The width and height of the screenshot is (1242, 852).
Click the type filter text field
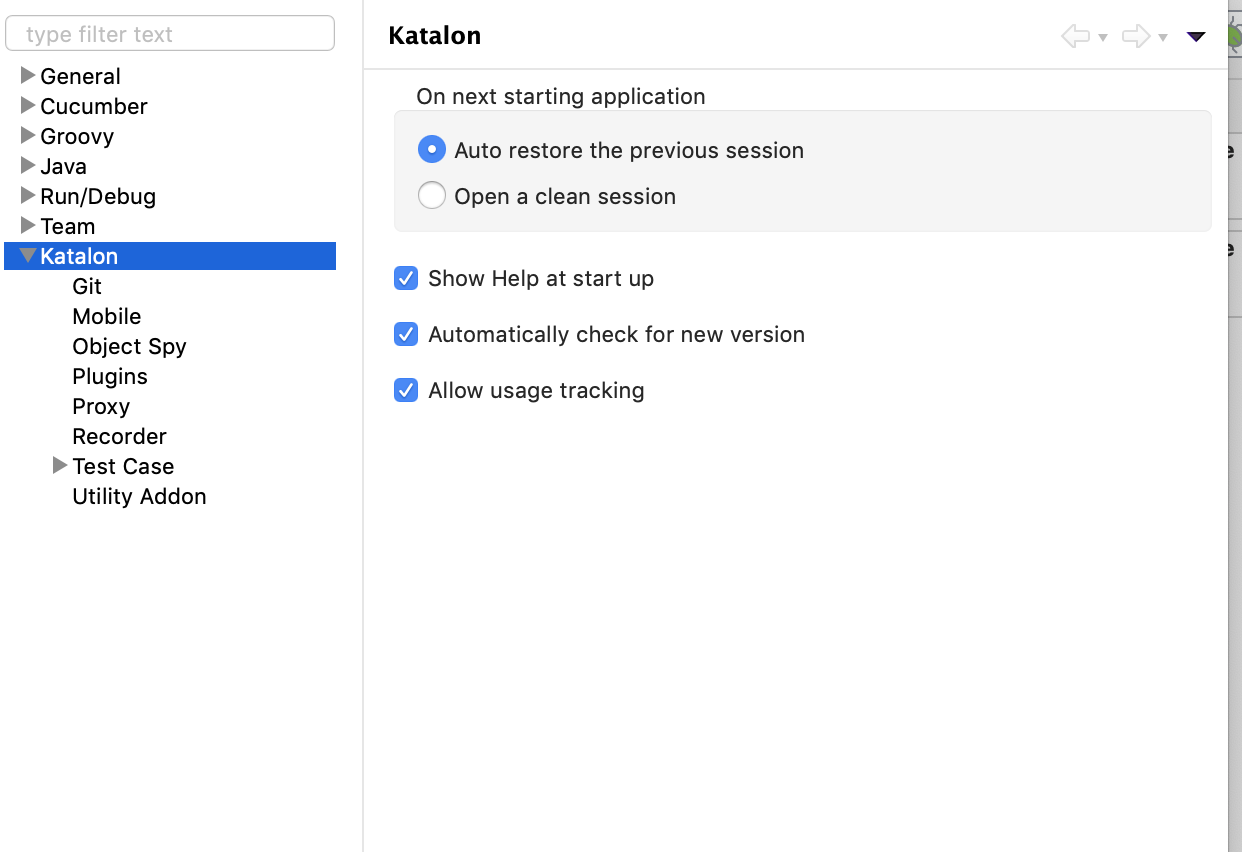170,34
